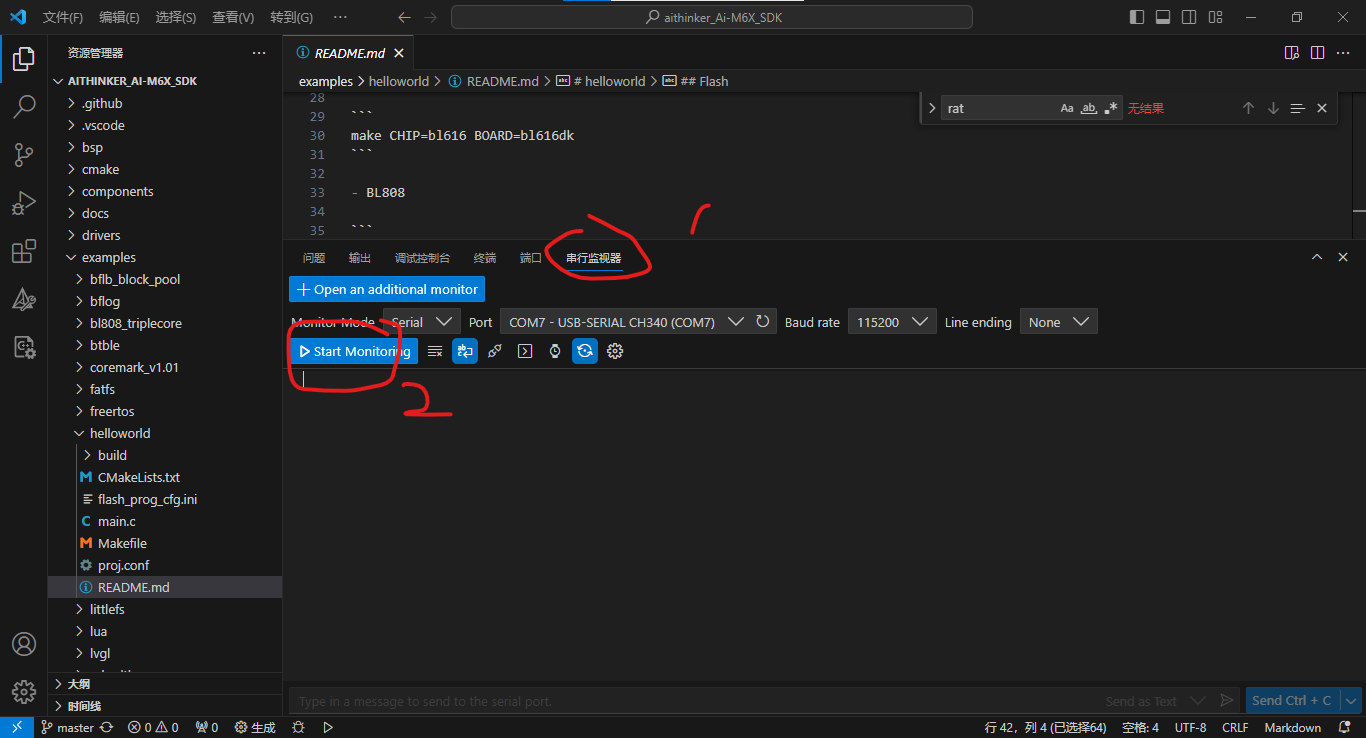Click the Start Monitoring button
1366x738 pixels.
(x=353, y=351)
